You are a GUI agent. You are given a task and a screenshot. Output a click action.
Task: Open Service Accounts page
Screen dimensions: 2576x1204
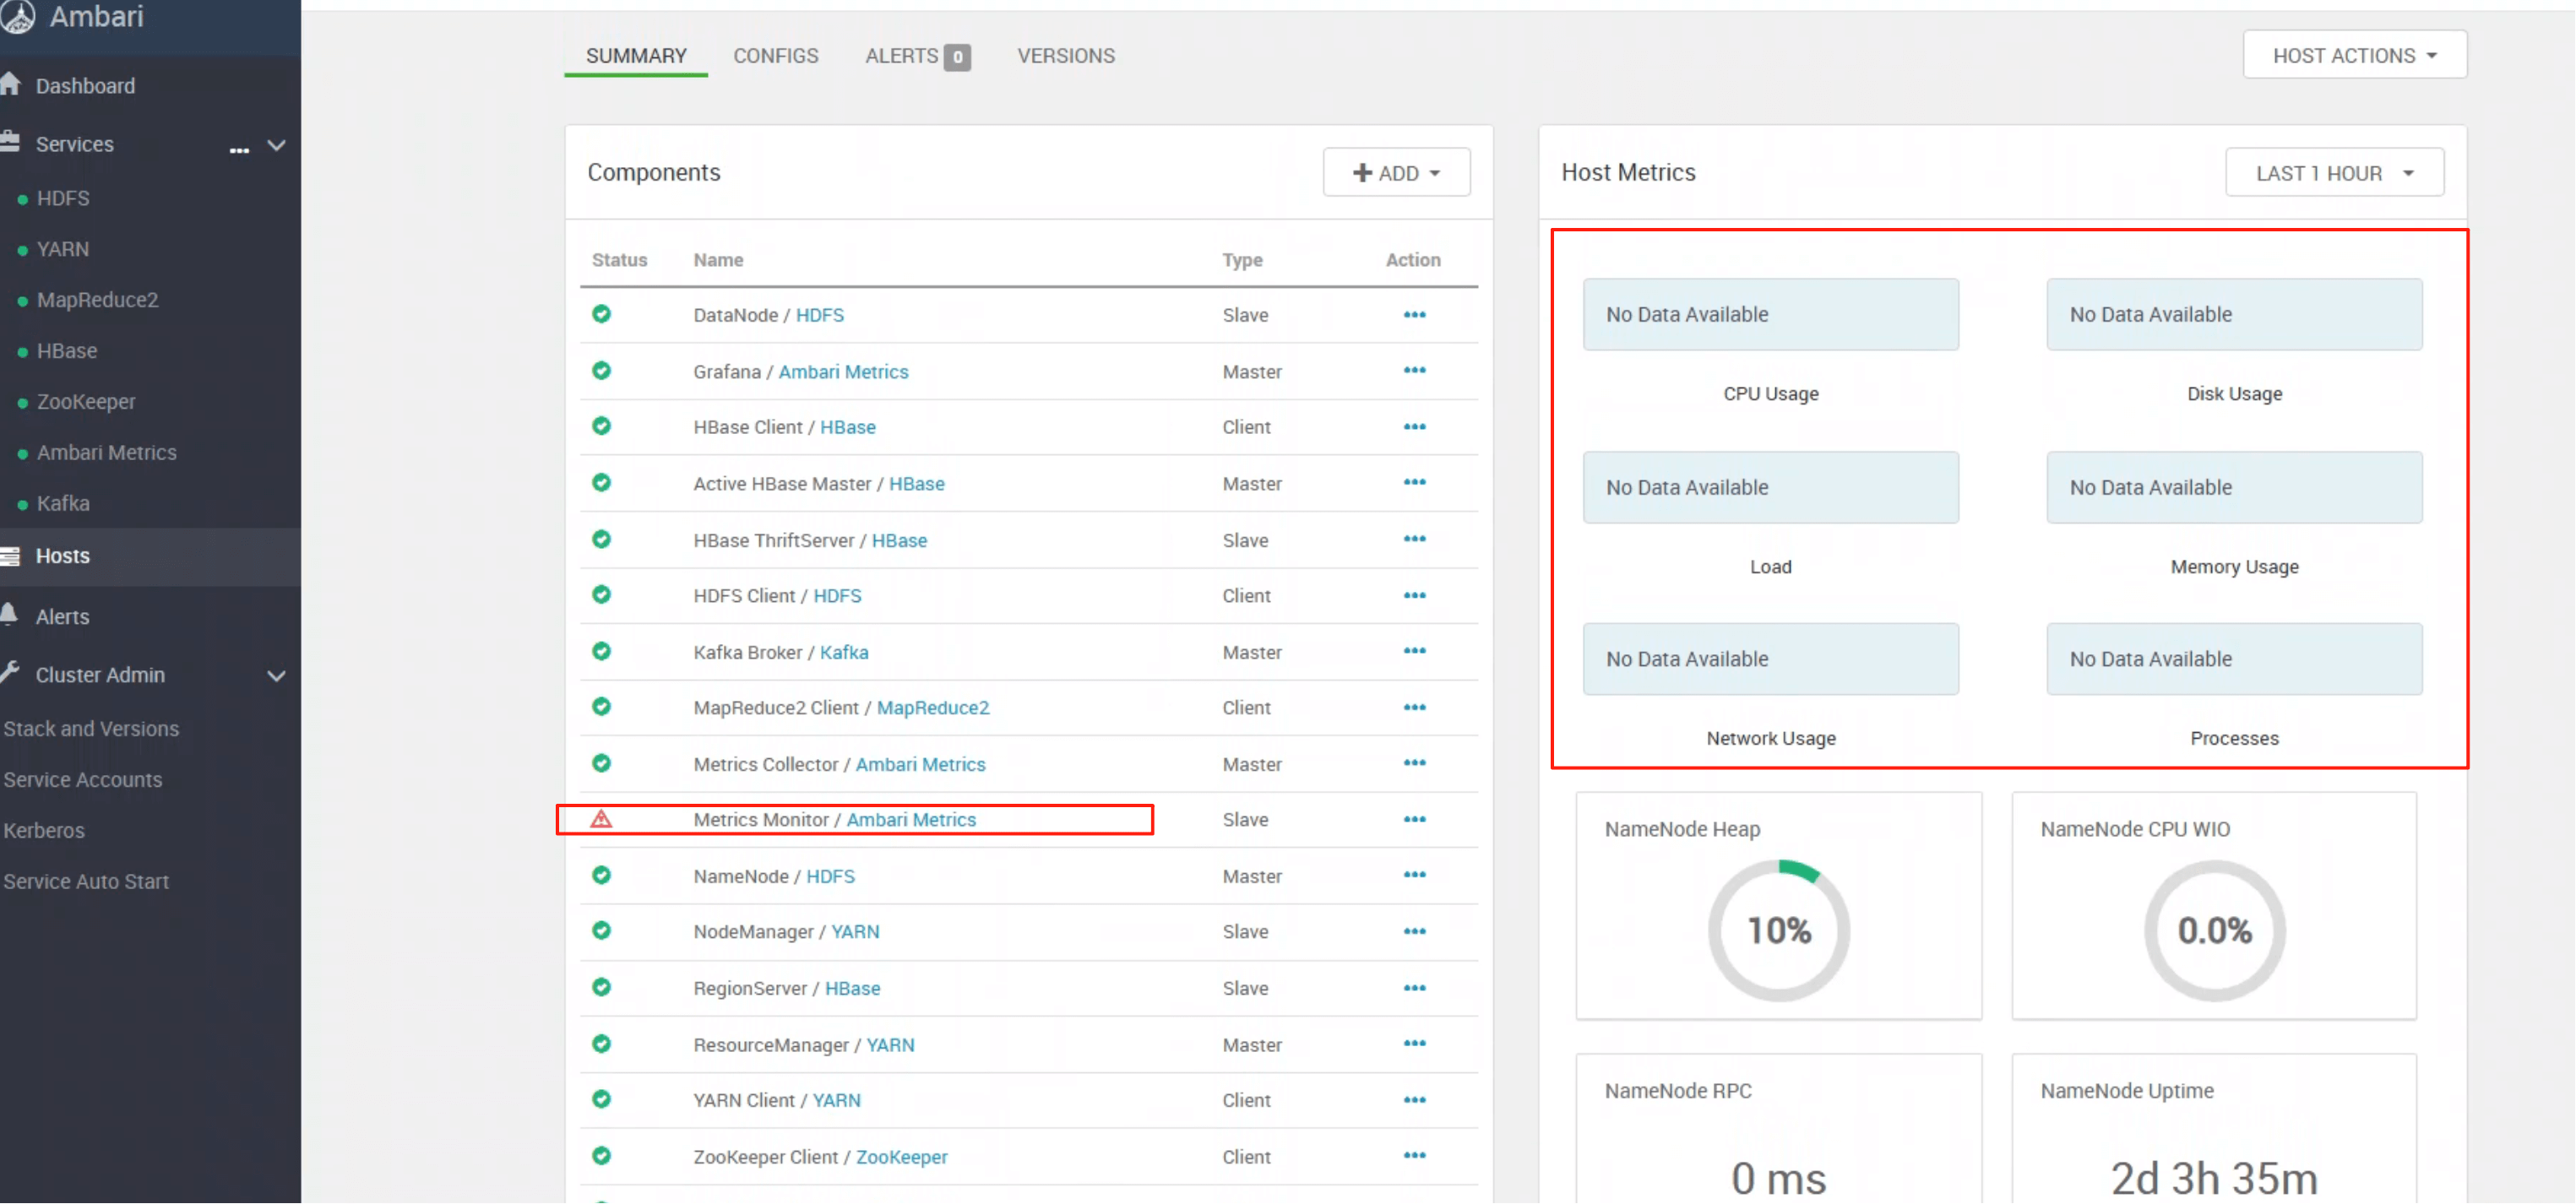pos(82,780)
